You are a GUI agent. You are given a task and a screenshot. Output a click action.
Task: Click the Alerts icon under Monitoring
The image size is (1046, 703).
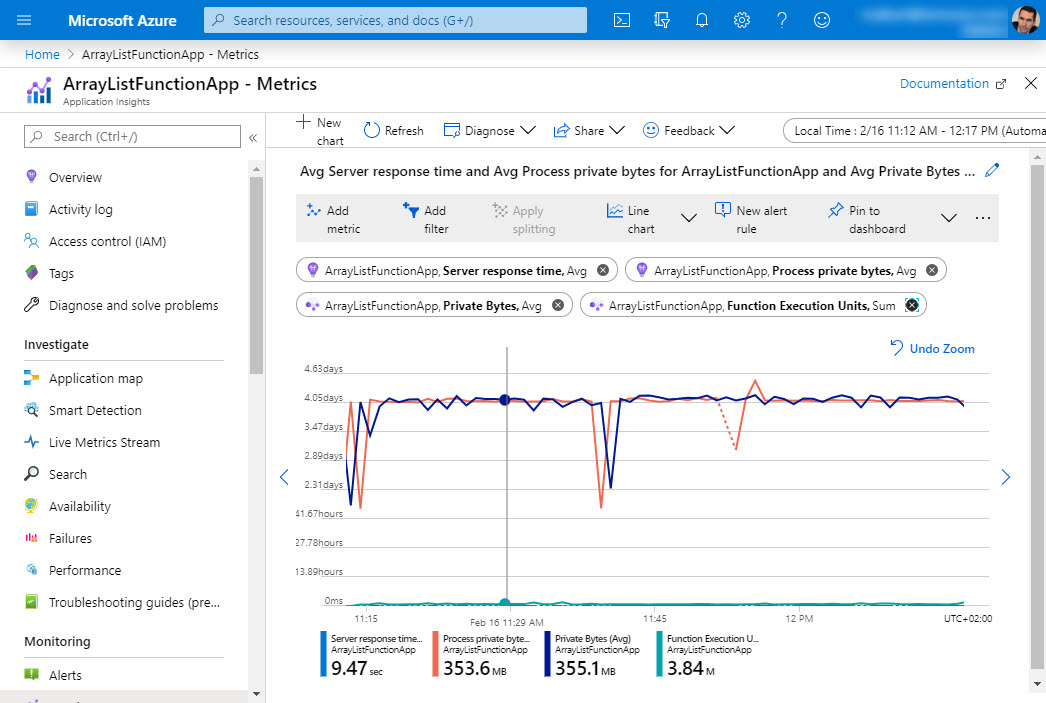pyautogui.click(x=31, y=674)
